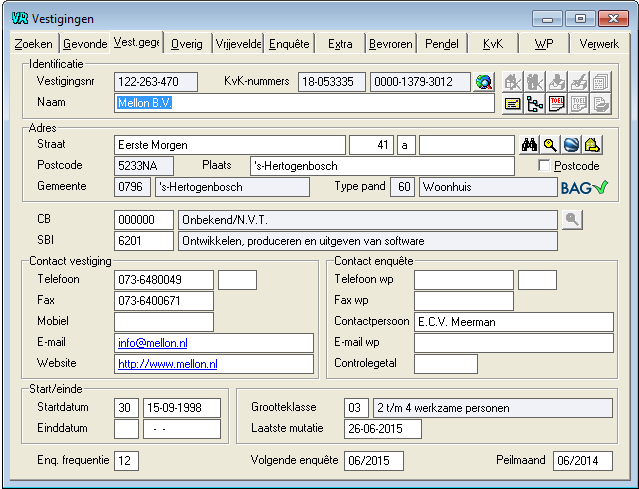
Task: Click the empty E-mail wp field
Action: (514, 343)
